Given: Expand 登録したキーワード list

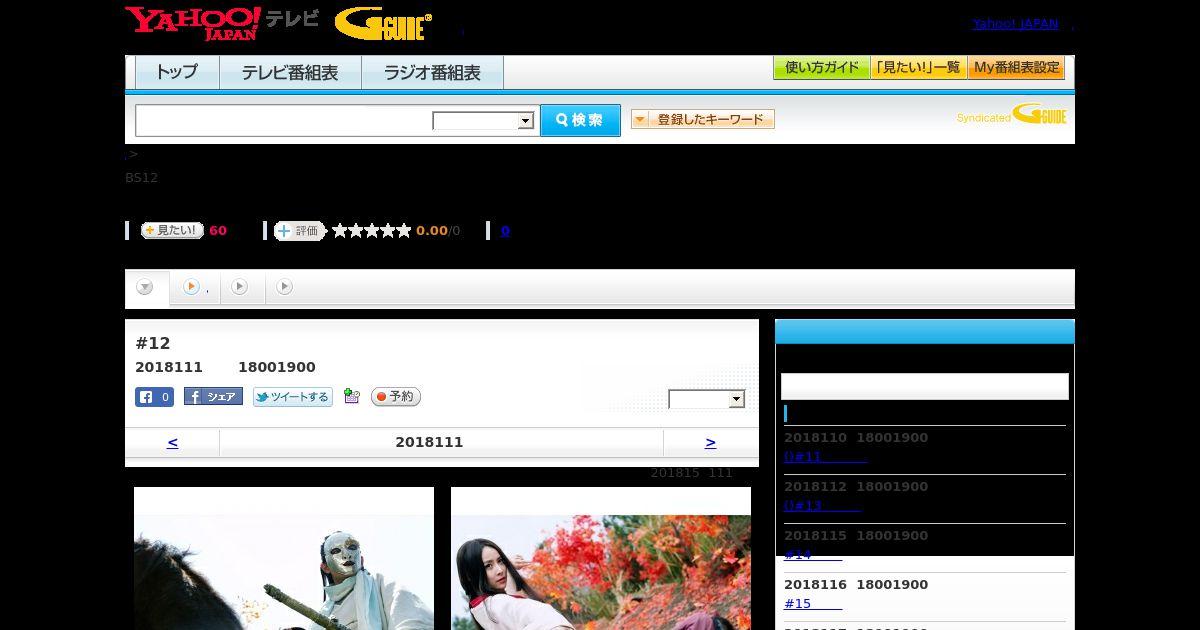Looking at the screenshot, I should pyautogui.click(x=703, y=119).
